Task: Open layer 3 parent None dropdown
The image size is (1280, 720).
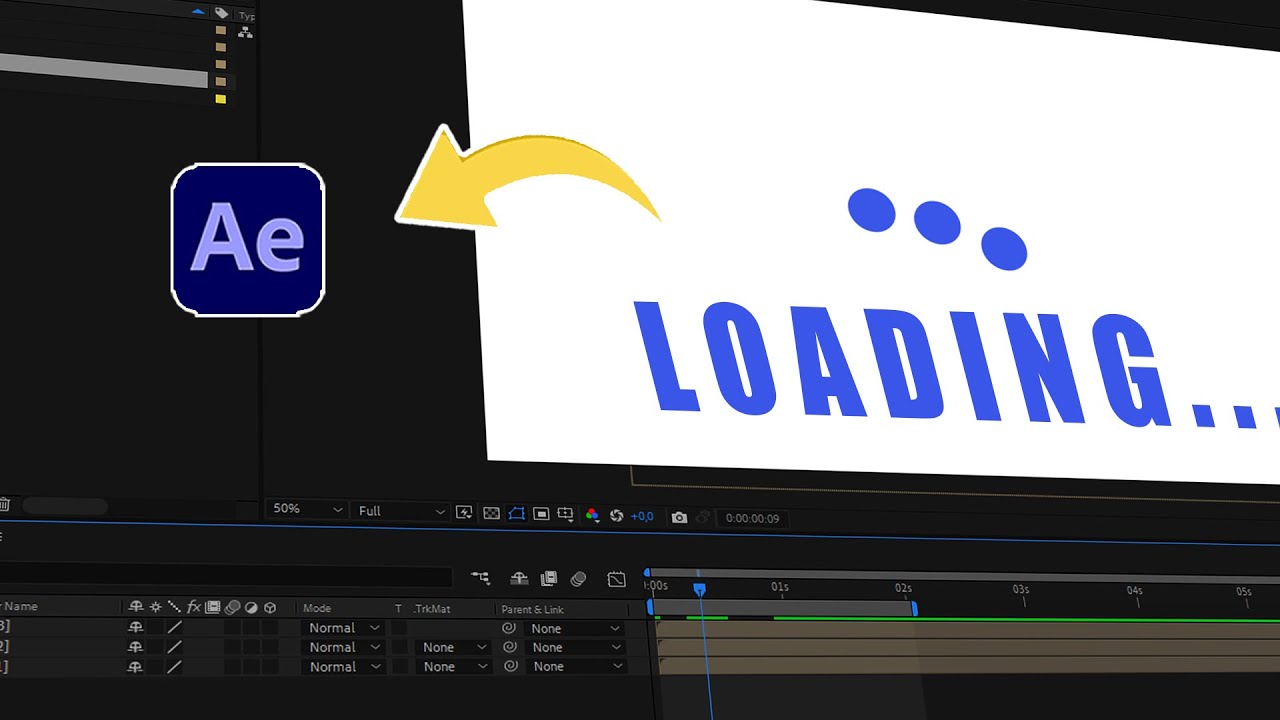Action: [575, 628]
